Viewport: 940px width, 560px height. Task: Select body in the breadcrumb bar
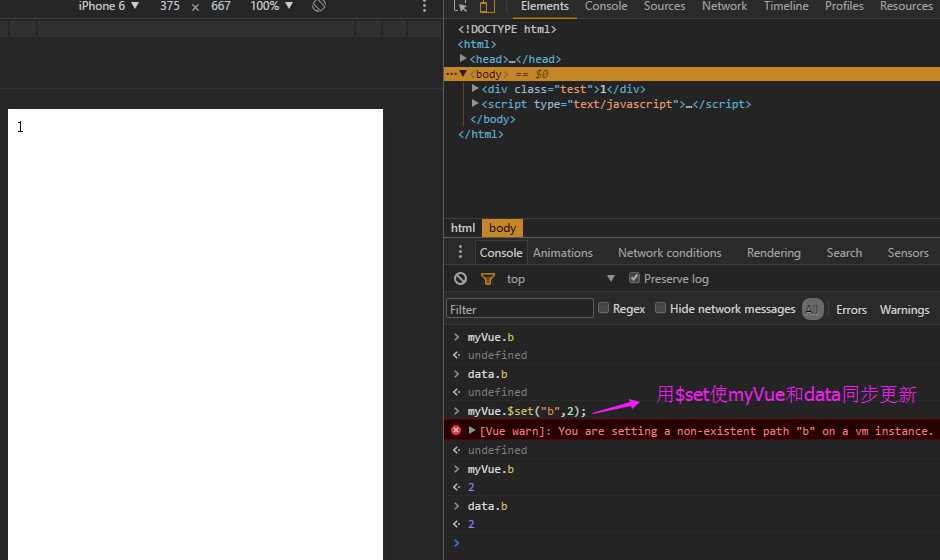coord(502,228)
